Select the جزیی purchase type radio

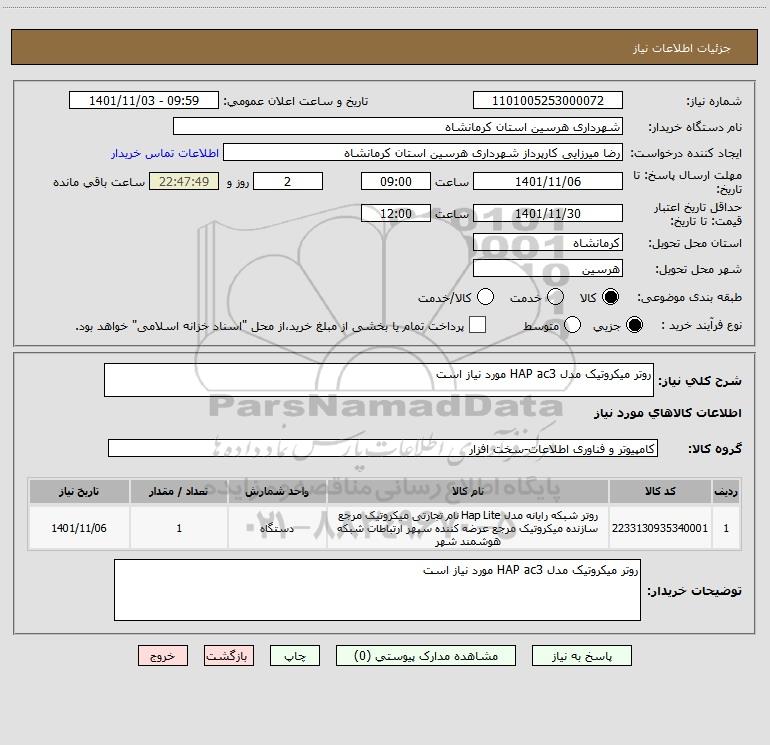[634, 325]
